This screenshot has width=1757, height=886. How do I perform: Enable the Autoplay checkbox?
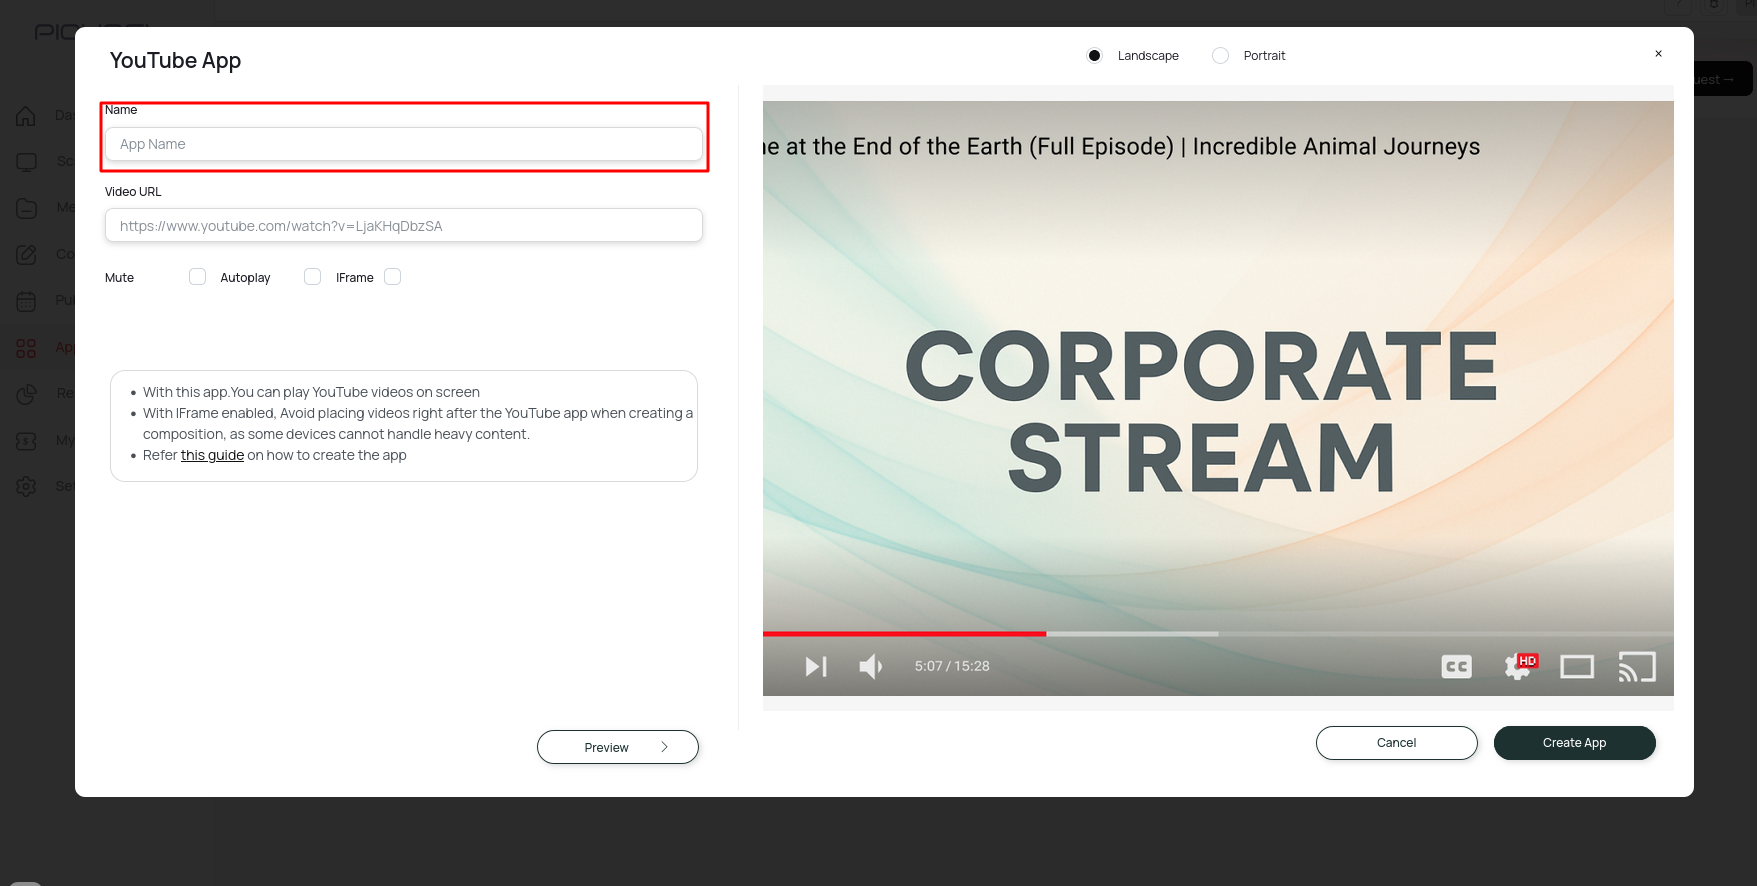(312, 277)
